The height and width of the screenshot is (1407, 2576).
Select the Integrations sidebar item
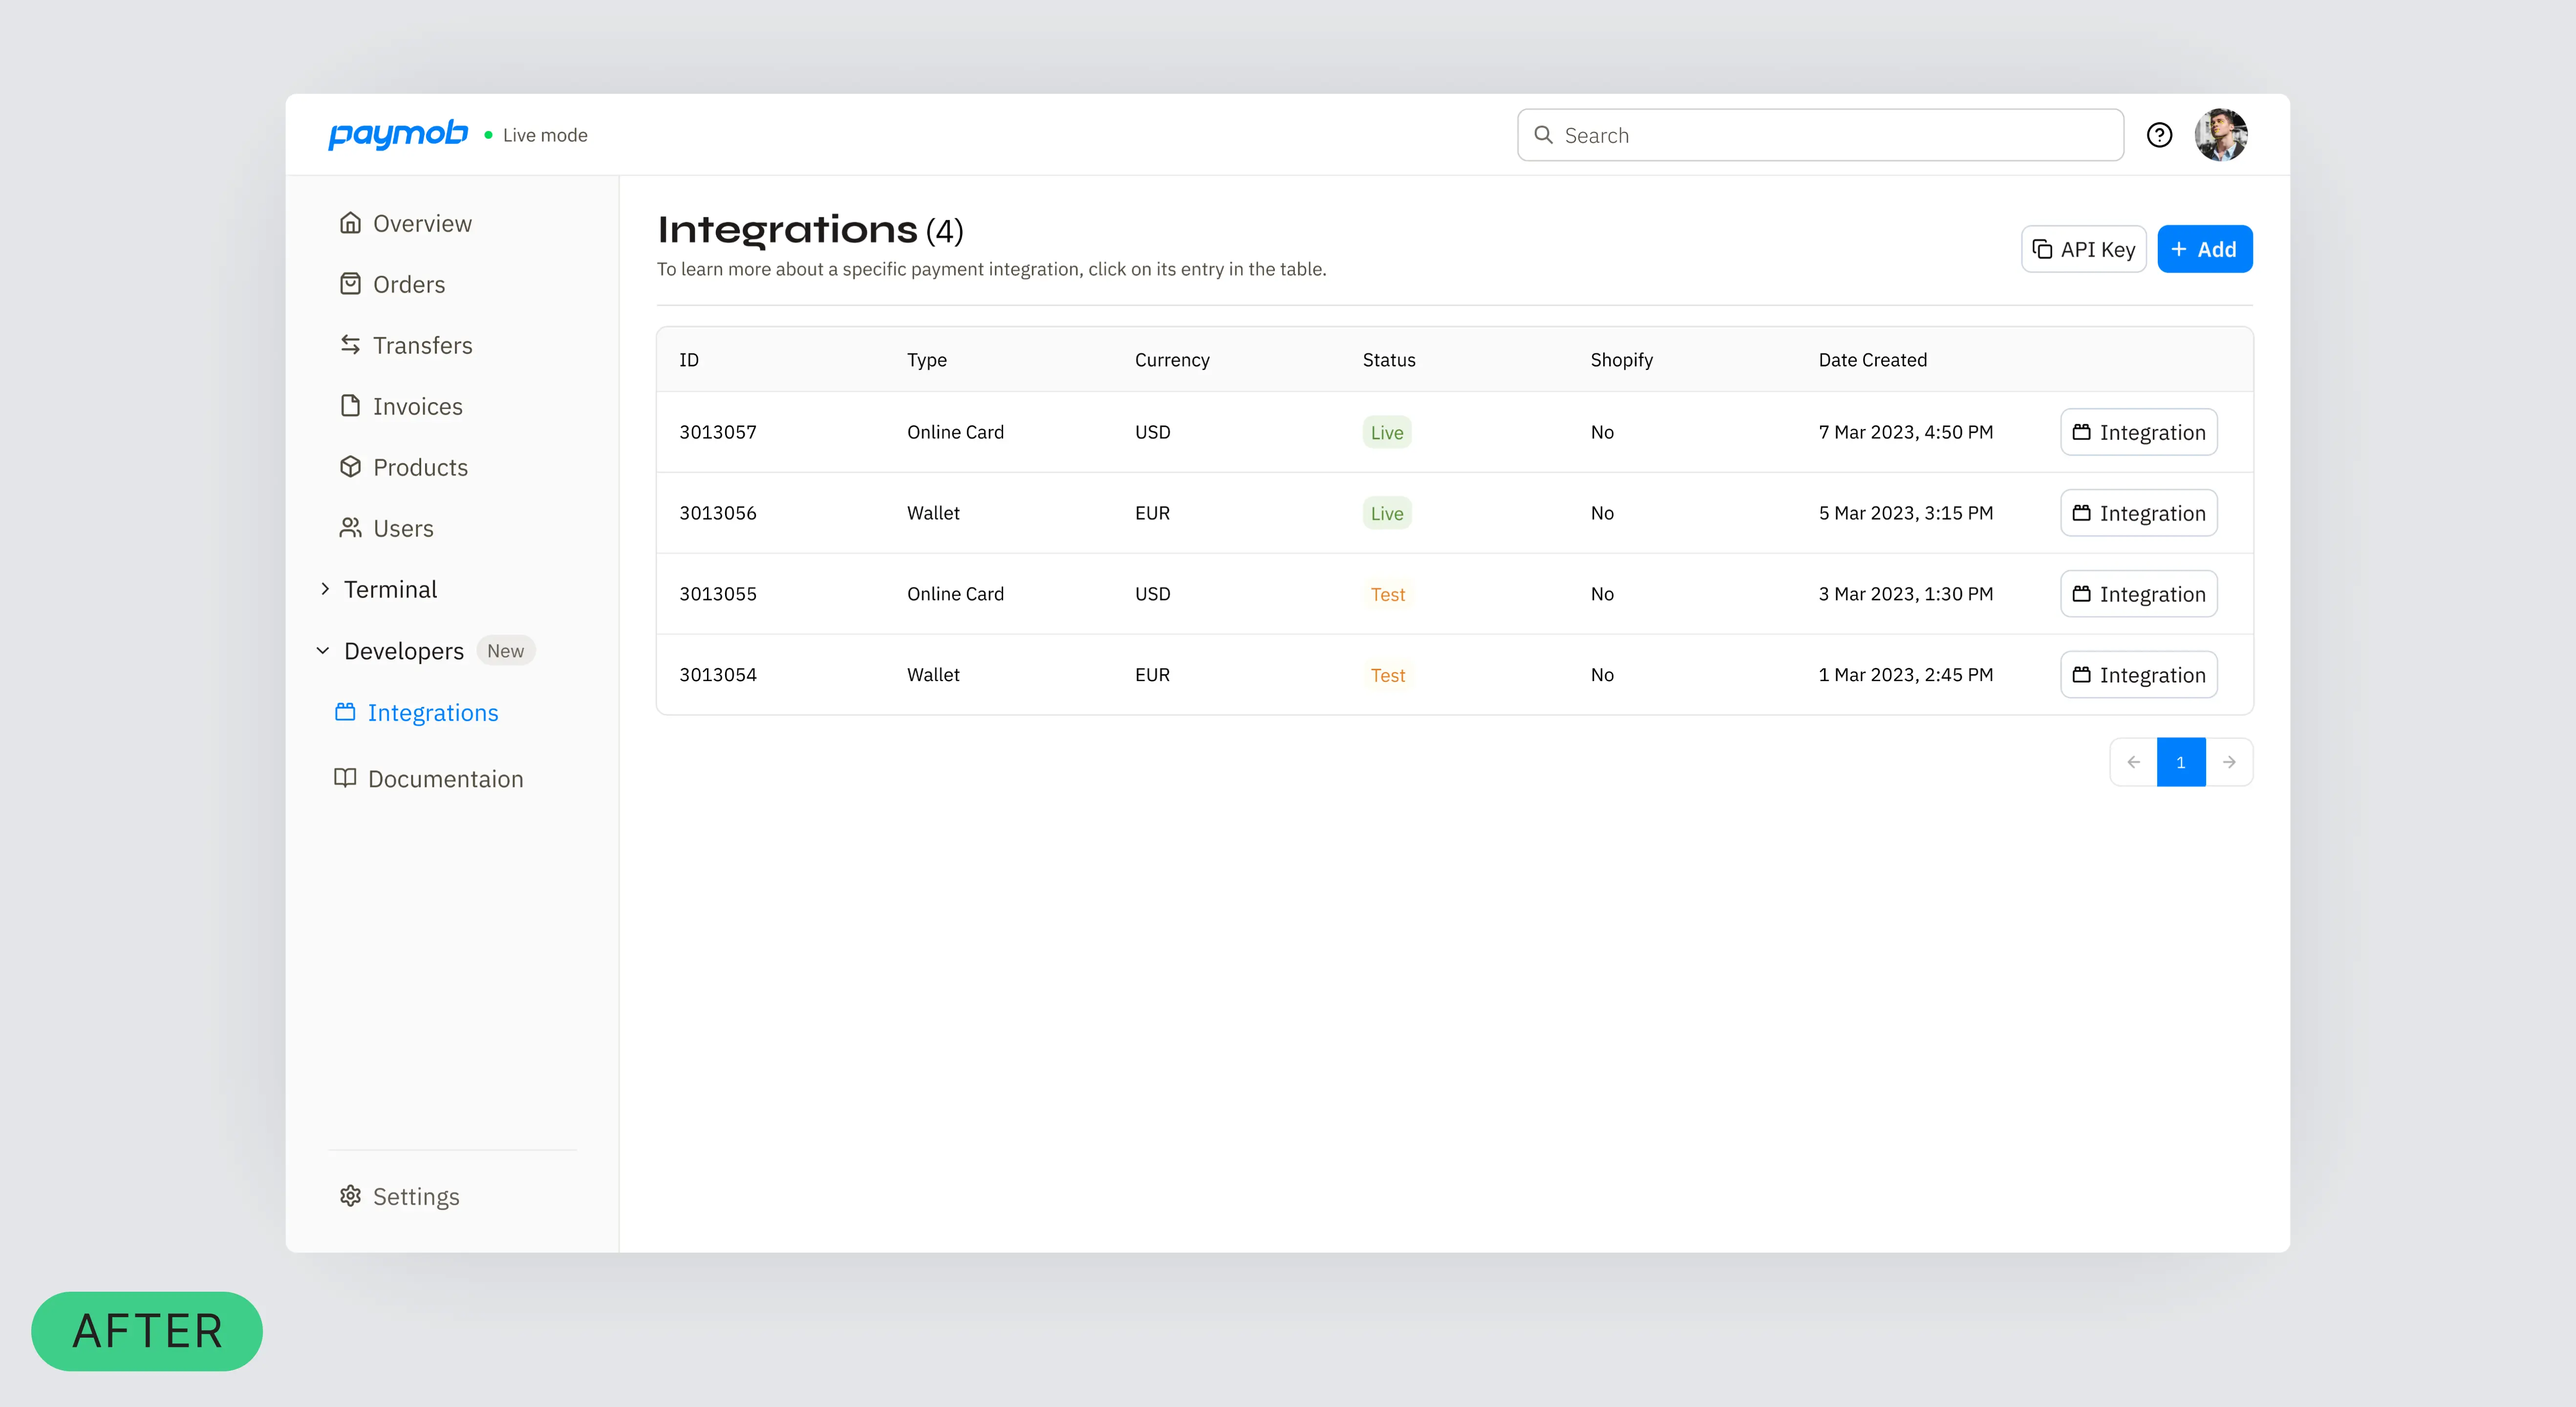(x=432, y=713)
